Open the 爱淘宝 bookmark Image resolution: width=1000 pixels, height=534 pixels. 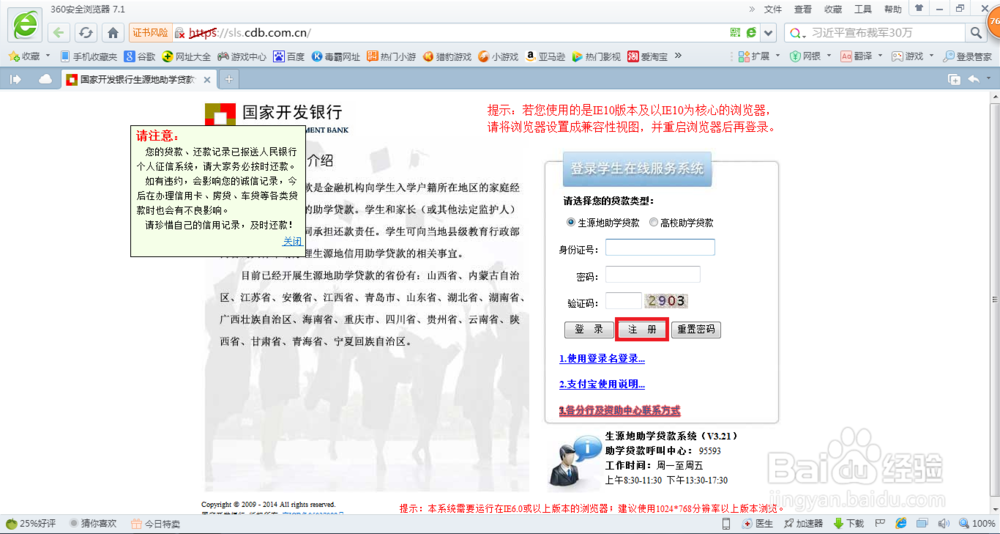tap(647, 56)
